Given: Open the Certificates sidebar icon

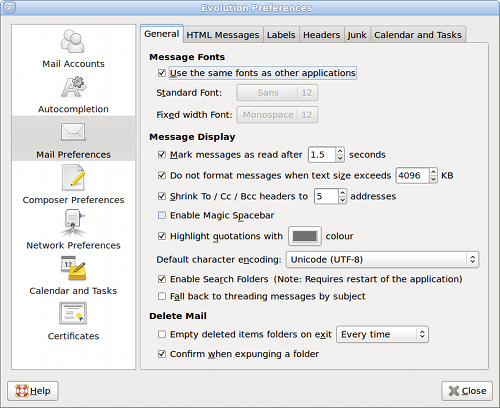Looking at the screenshot, I should pyautogui.click(x=73, y=313).
